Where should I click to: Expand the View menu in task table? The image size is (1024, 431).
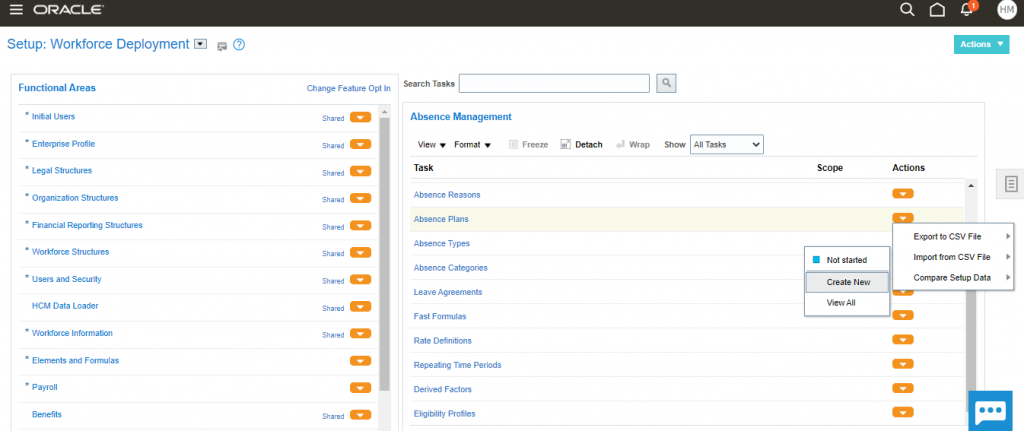click(x=432, y=145)
